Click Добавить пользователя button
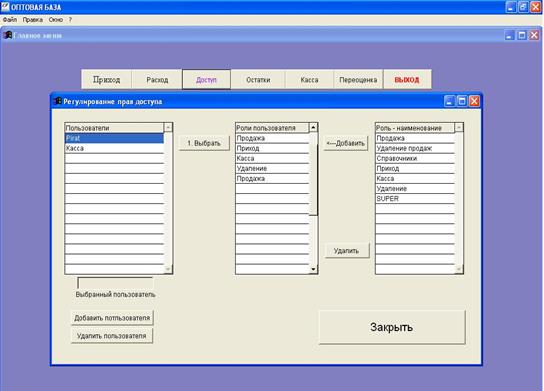 click(112, 317)
